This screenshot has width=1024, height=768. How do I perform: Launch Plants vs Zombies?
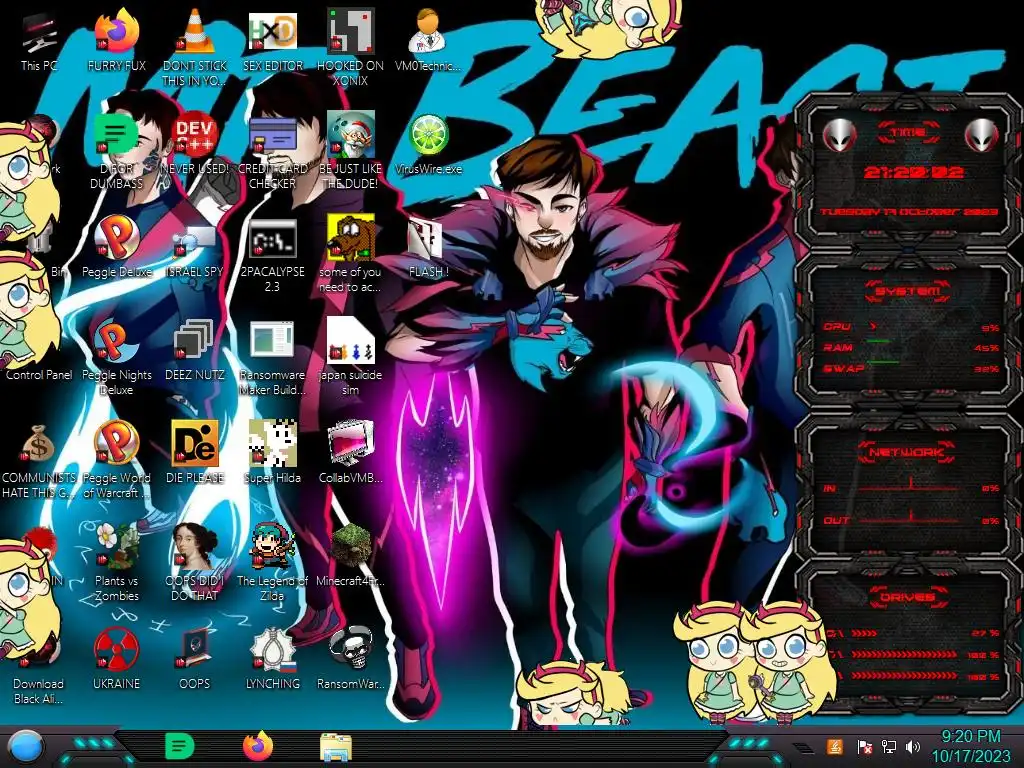pyautogui.click(x=116, y=546)
